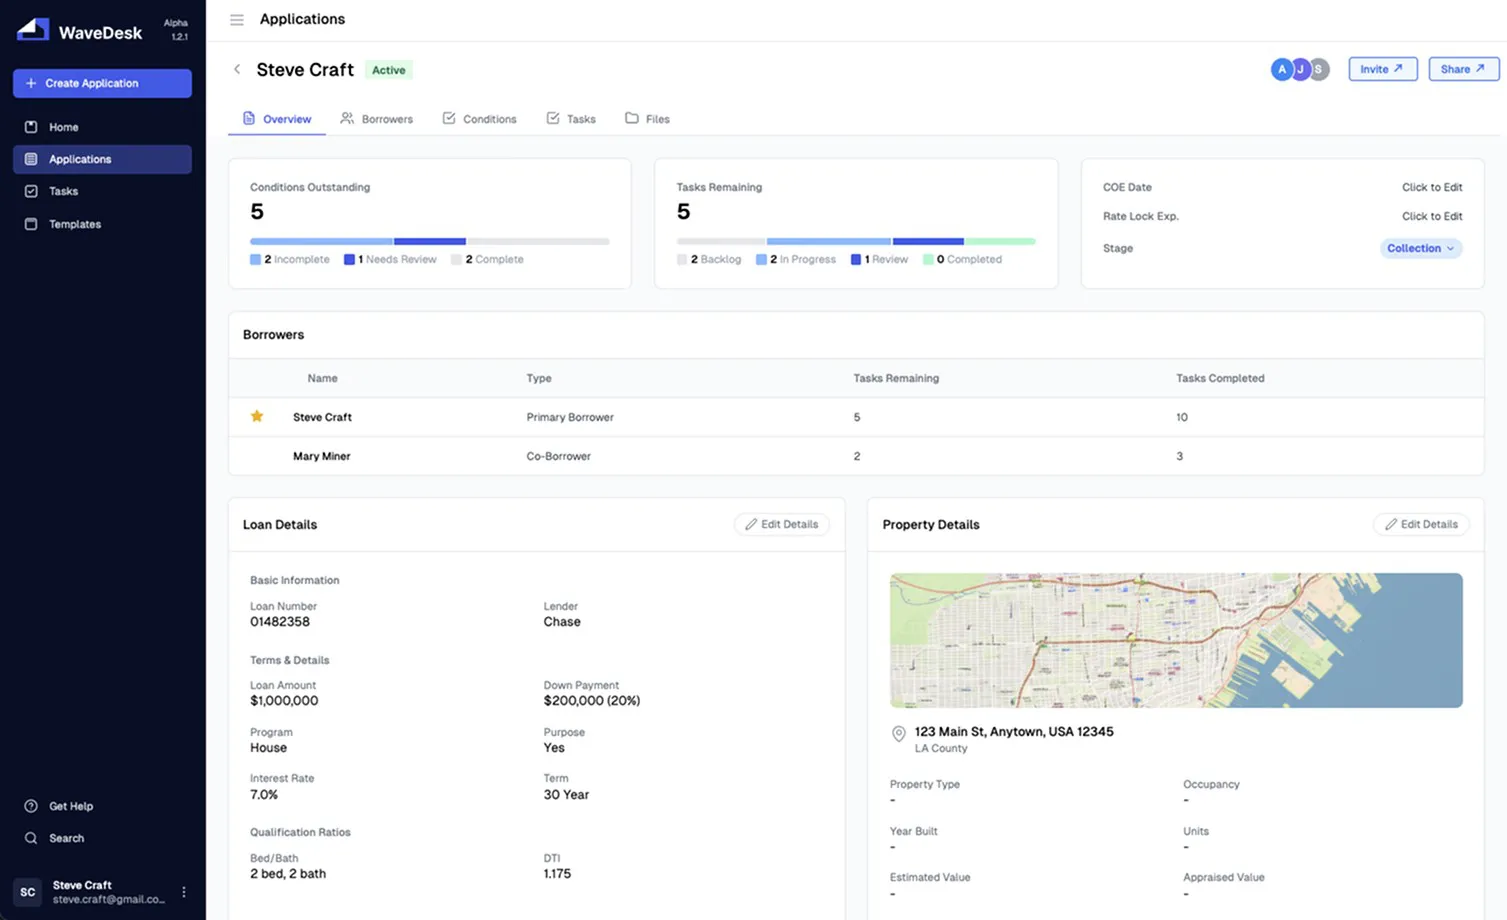Click the WaveDesk logo
The height and width of the screenshot is (920, 1507).
coord(32,29)
